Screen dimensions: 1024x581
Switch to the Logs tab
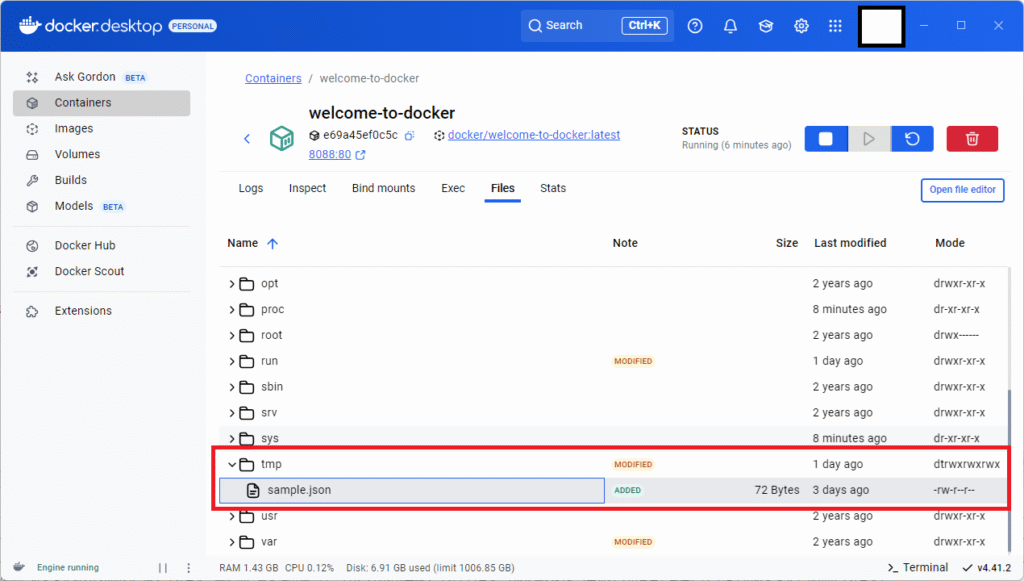(251, 188)
